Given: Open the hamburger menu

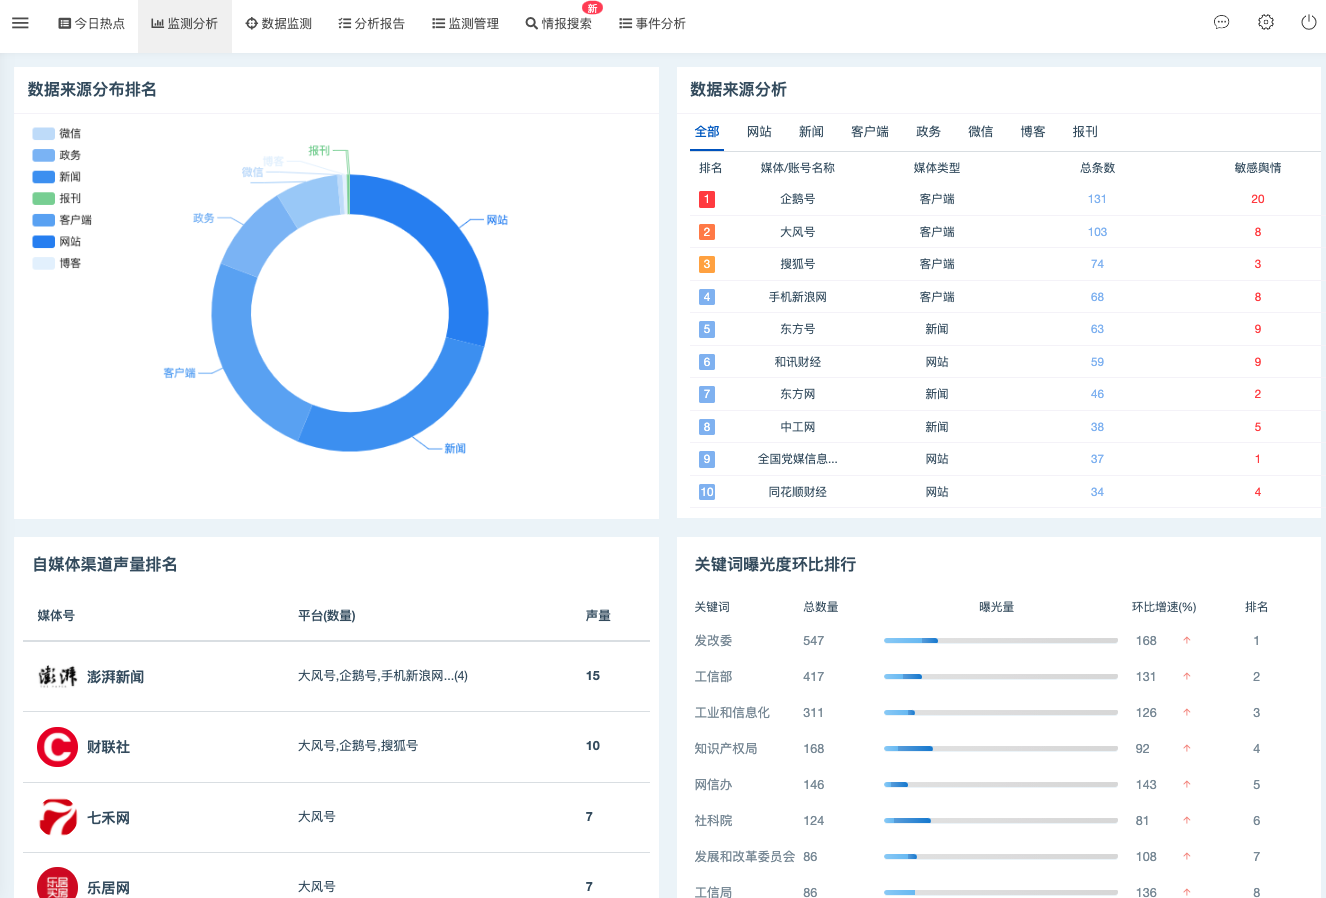Looking at the screenshot, I should [x=20, y=23].
